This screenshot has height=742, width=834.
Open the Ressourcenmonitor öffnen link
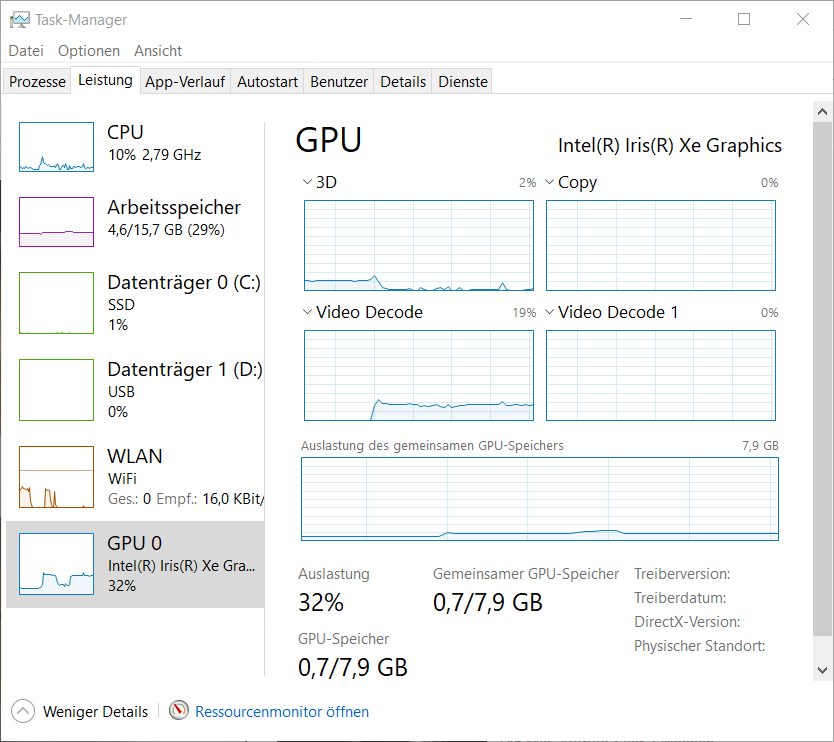[282, 712]
